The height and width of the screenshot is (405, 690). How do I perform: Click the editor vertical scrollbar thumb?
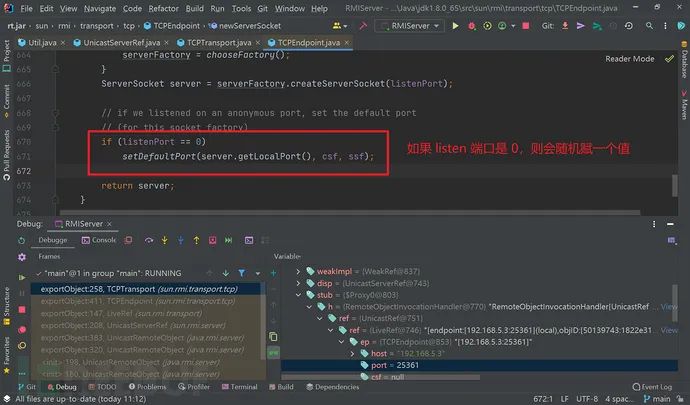click(x=675, y=186)
